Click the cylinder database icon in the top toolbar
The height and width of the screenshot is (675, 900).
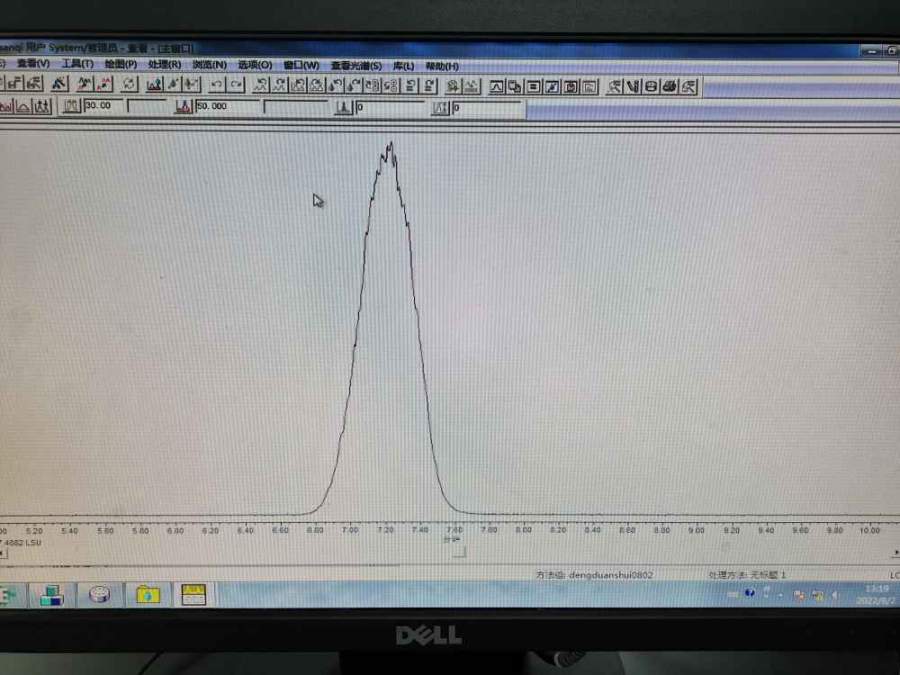[651, 87]
